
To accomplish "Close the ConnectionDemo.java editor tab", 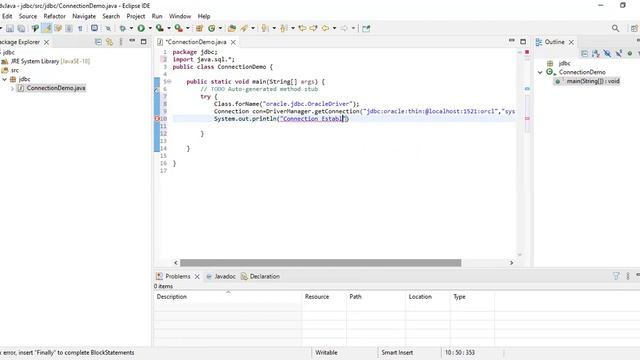I will (x=233, y=42).
